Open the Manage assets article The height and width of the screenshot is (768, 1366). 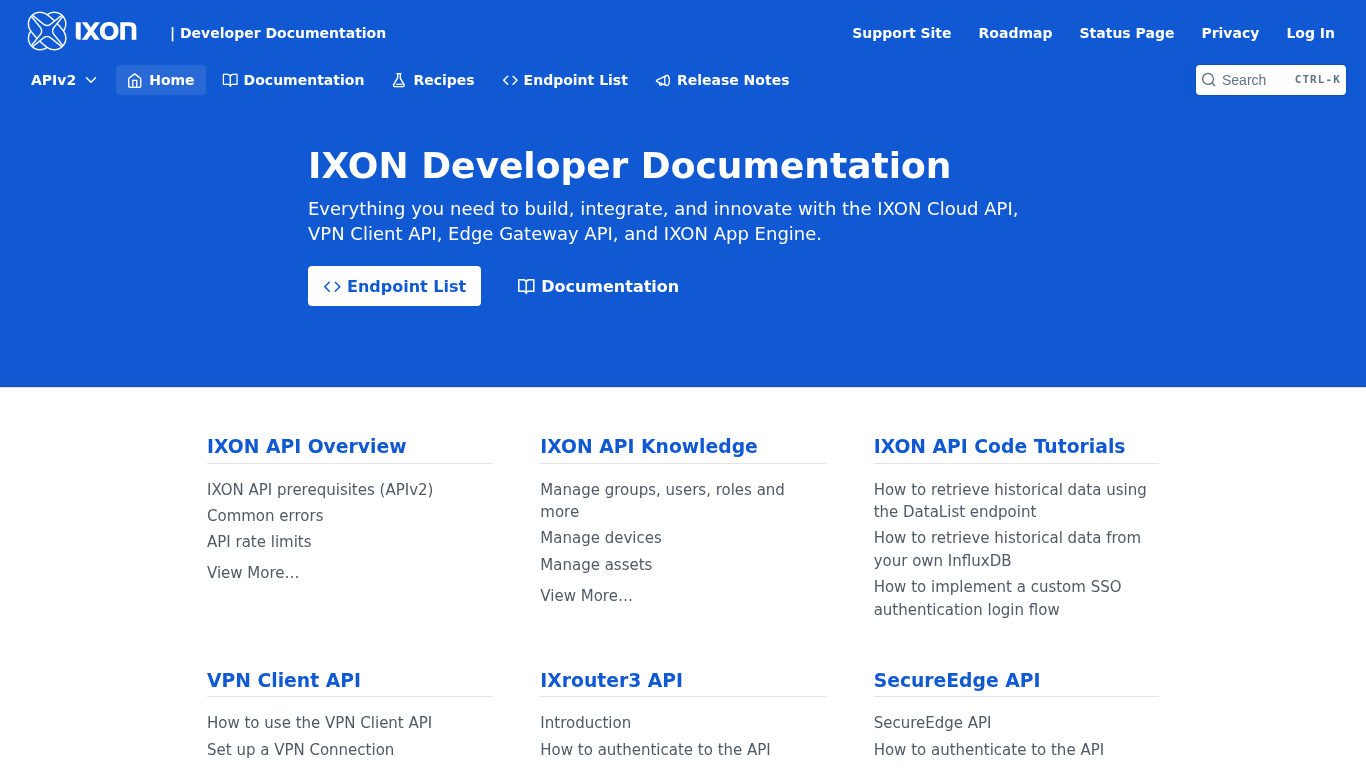pos(596,565)
